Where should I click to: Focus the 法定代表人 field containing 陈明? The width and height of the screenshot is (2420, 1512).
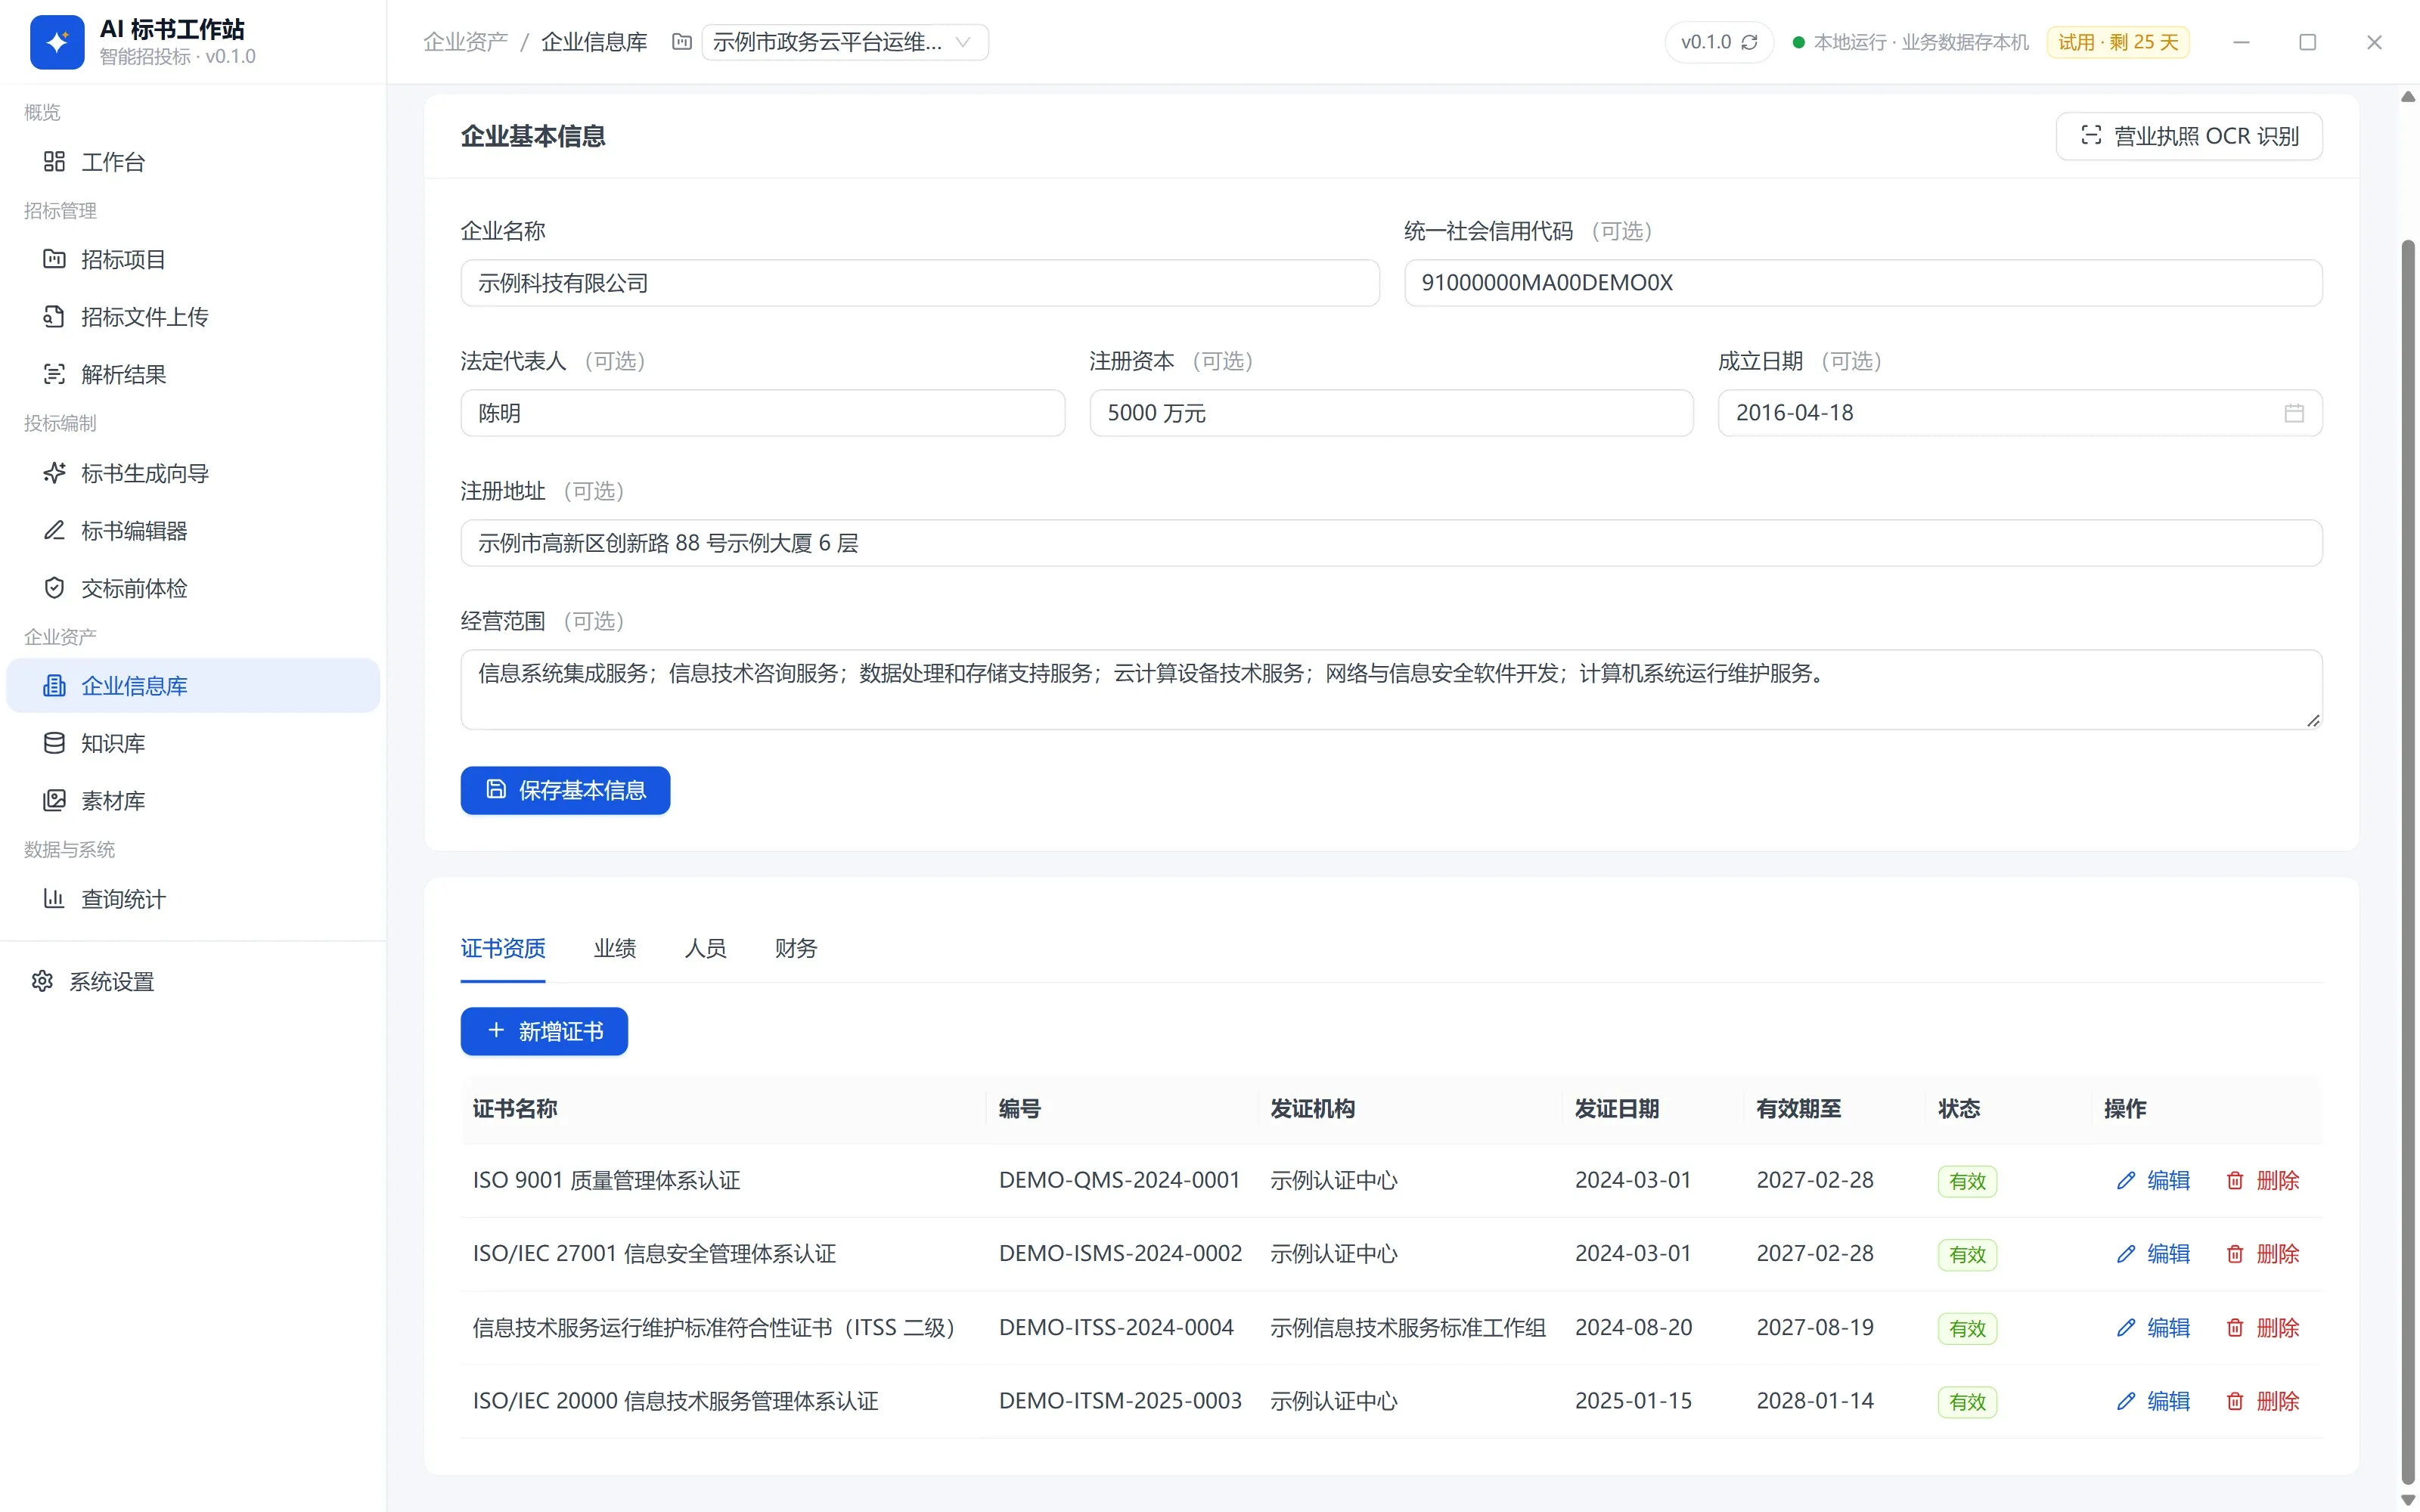pyautogui.click(x=763, y=413)
